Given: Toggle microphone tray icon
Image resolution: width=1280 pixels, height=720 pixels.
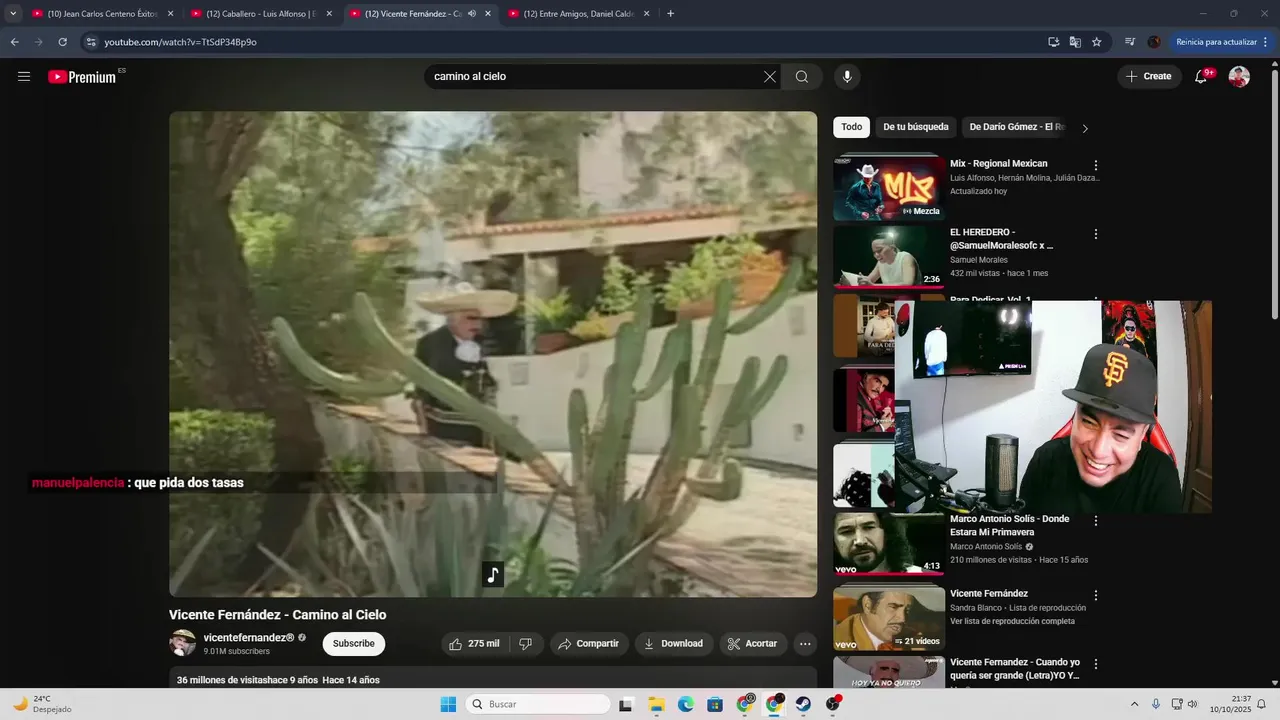Looking at the screenshot, I should click(1156, 704).
